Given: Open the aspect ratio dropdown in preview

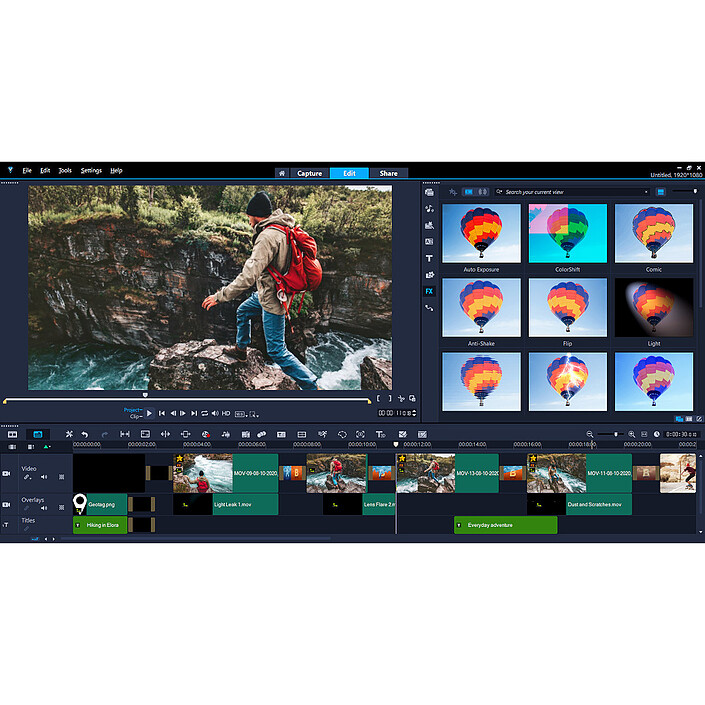Looking at the screenshot, I should point(241,414).
